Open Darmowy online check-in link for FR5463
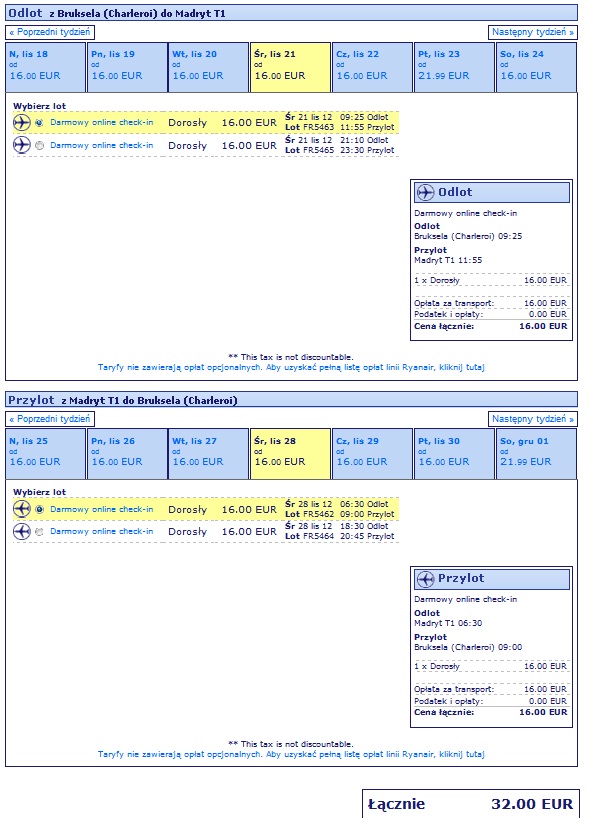 point(102,123)
